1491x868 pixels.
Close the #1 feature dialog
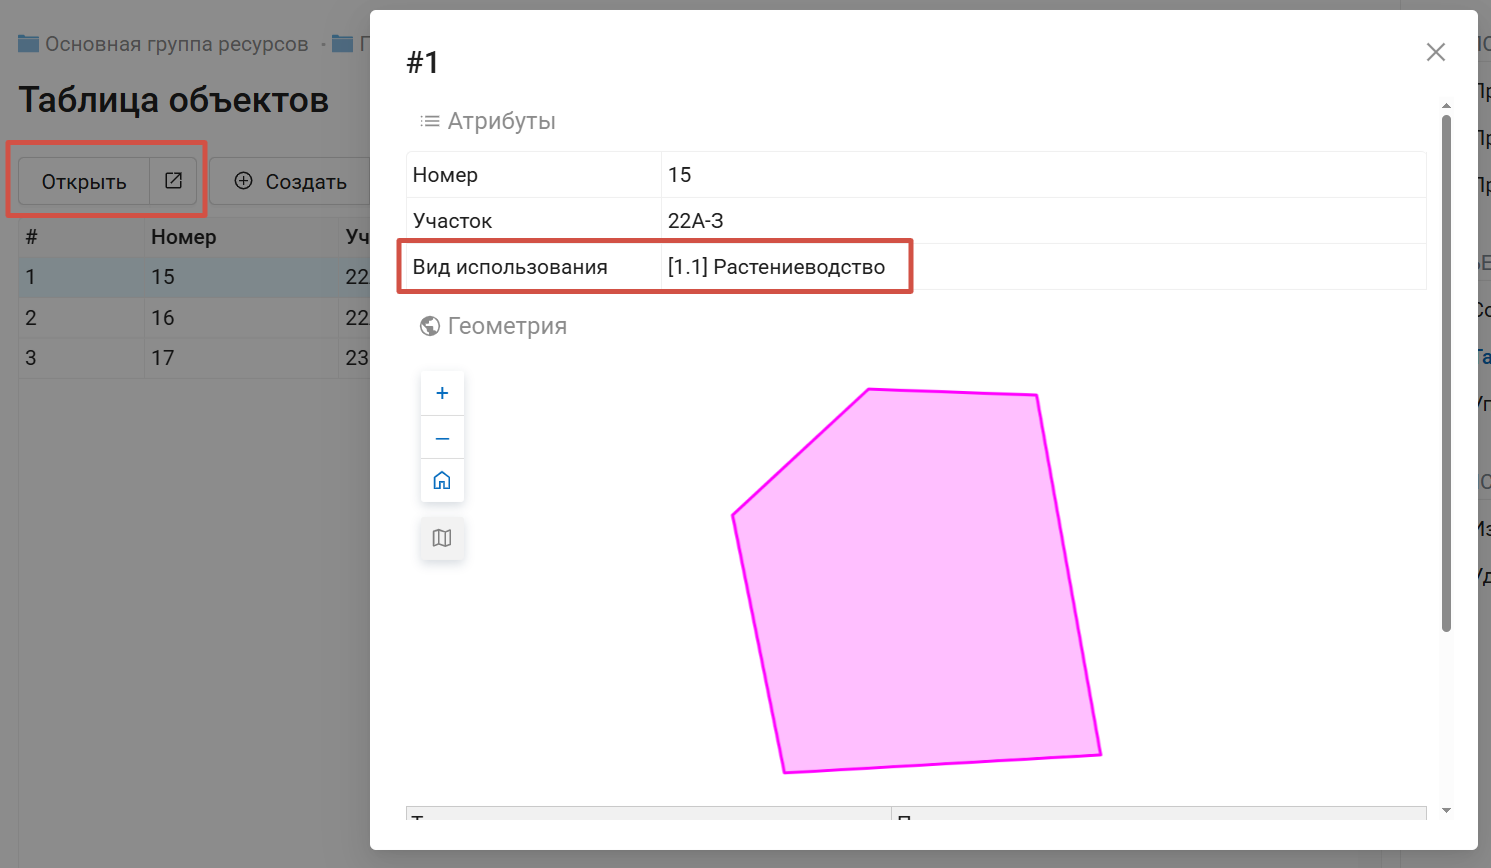click(1435, 52)
